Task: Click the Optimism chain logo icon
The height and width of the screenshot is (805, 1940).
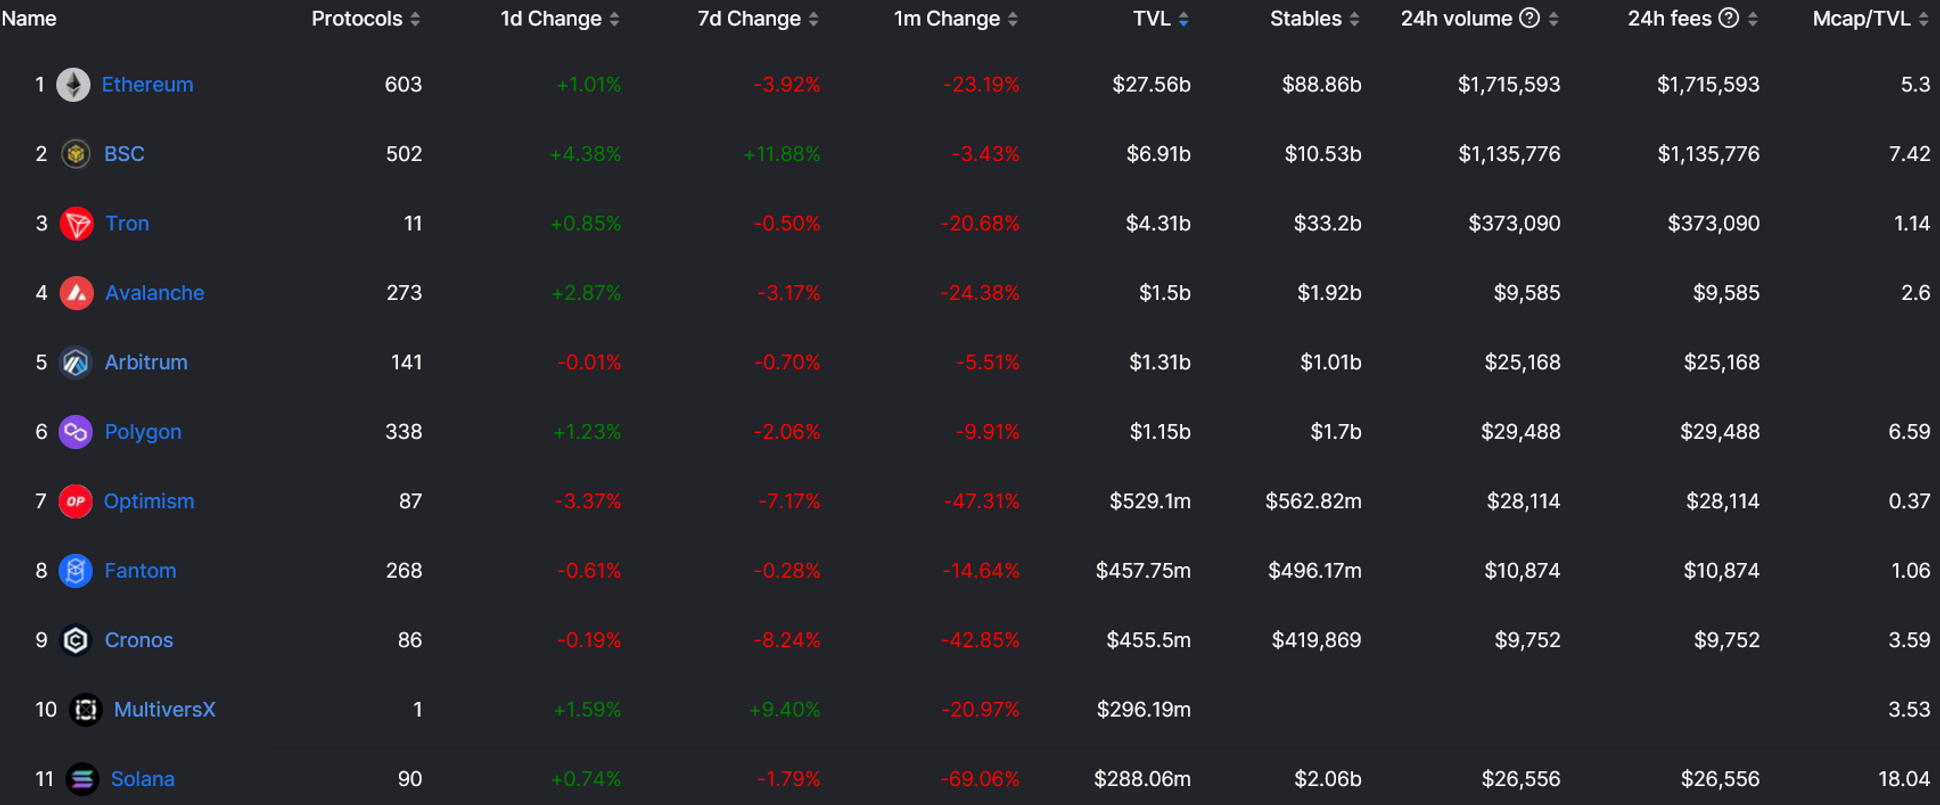Action: pos(76,501)
